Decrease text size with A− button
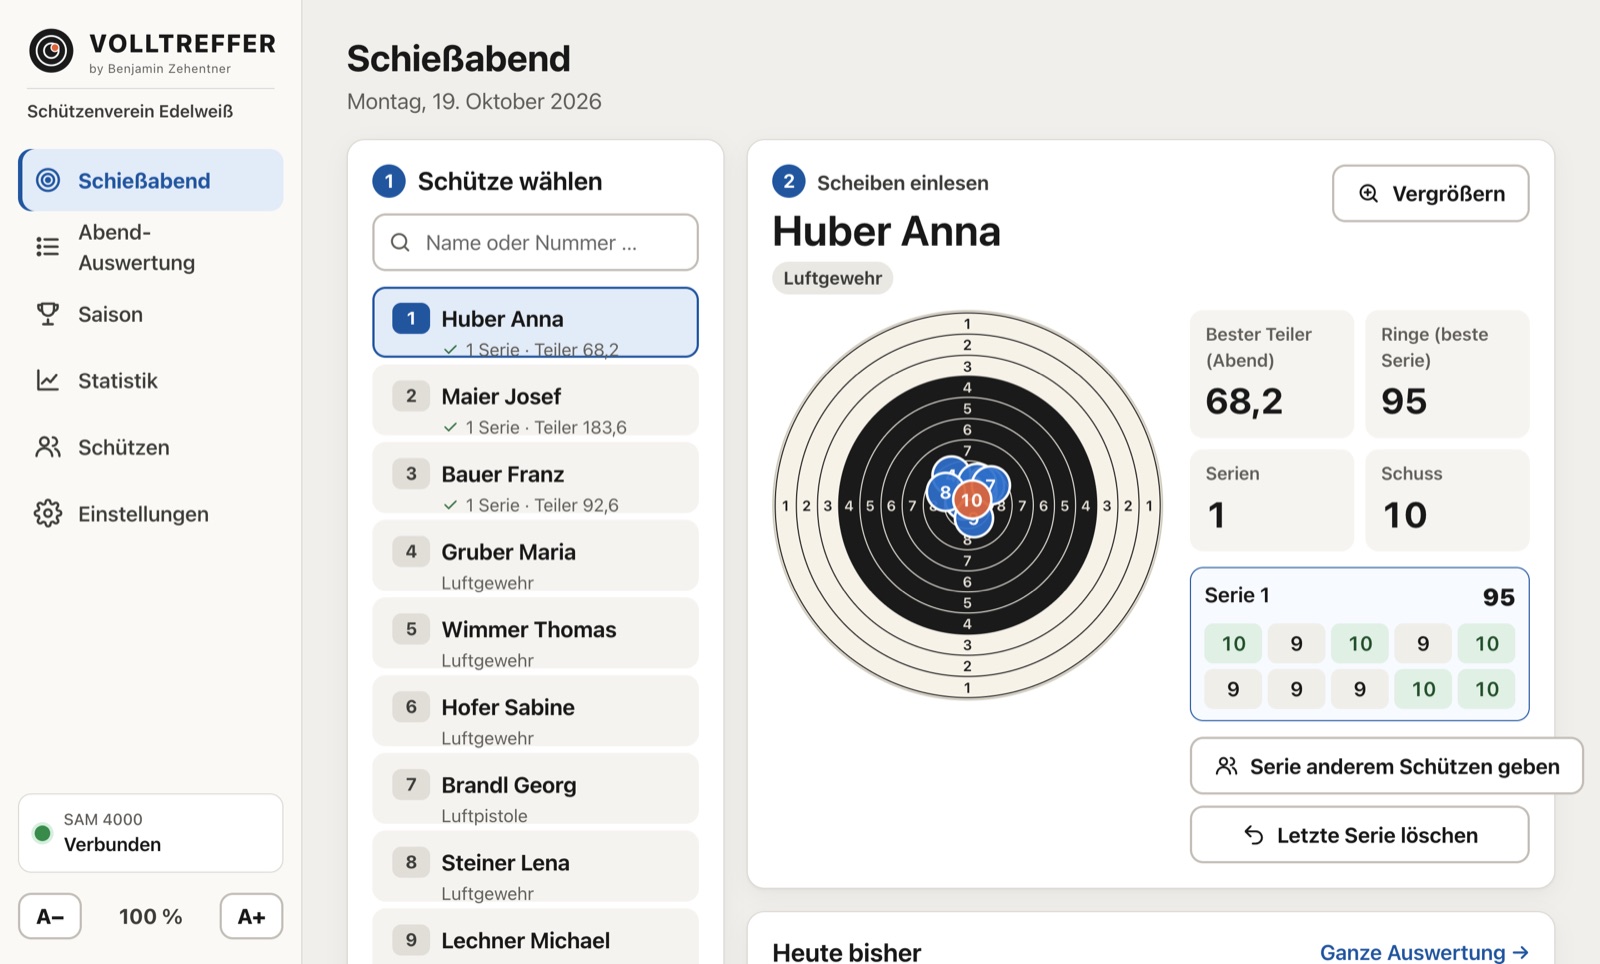 coord(50,916)
